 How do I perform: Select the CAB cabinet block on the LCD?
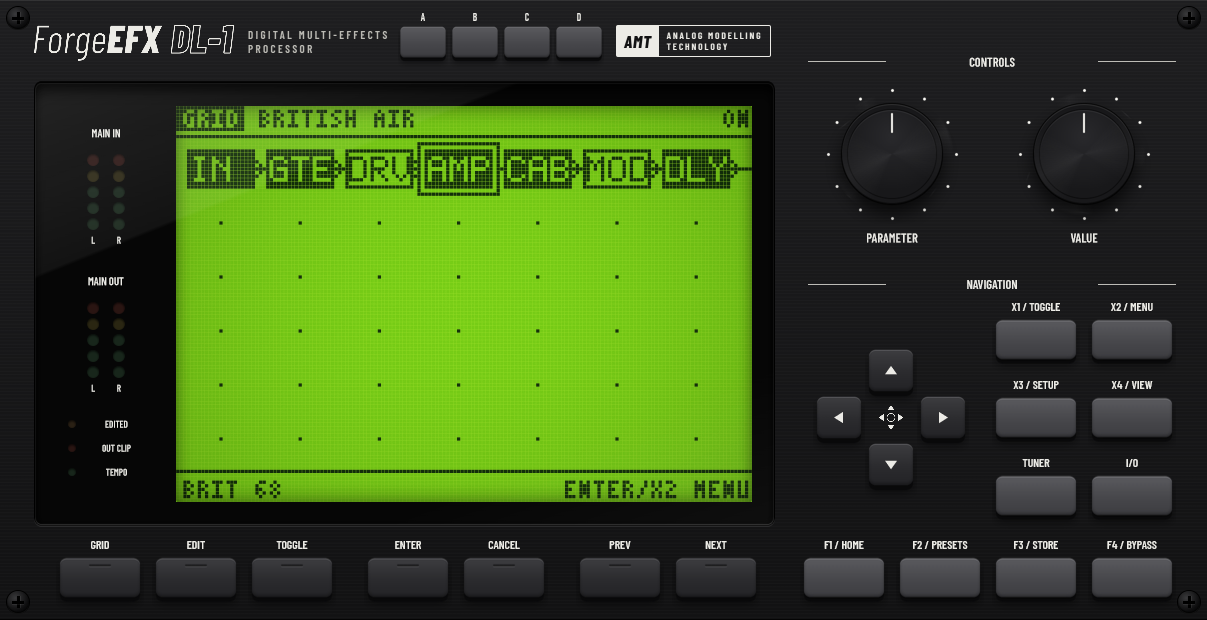(x=538, y=170)
